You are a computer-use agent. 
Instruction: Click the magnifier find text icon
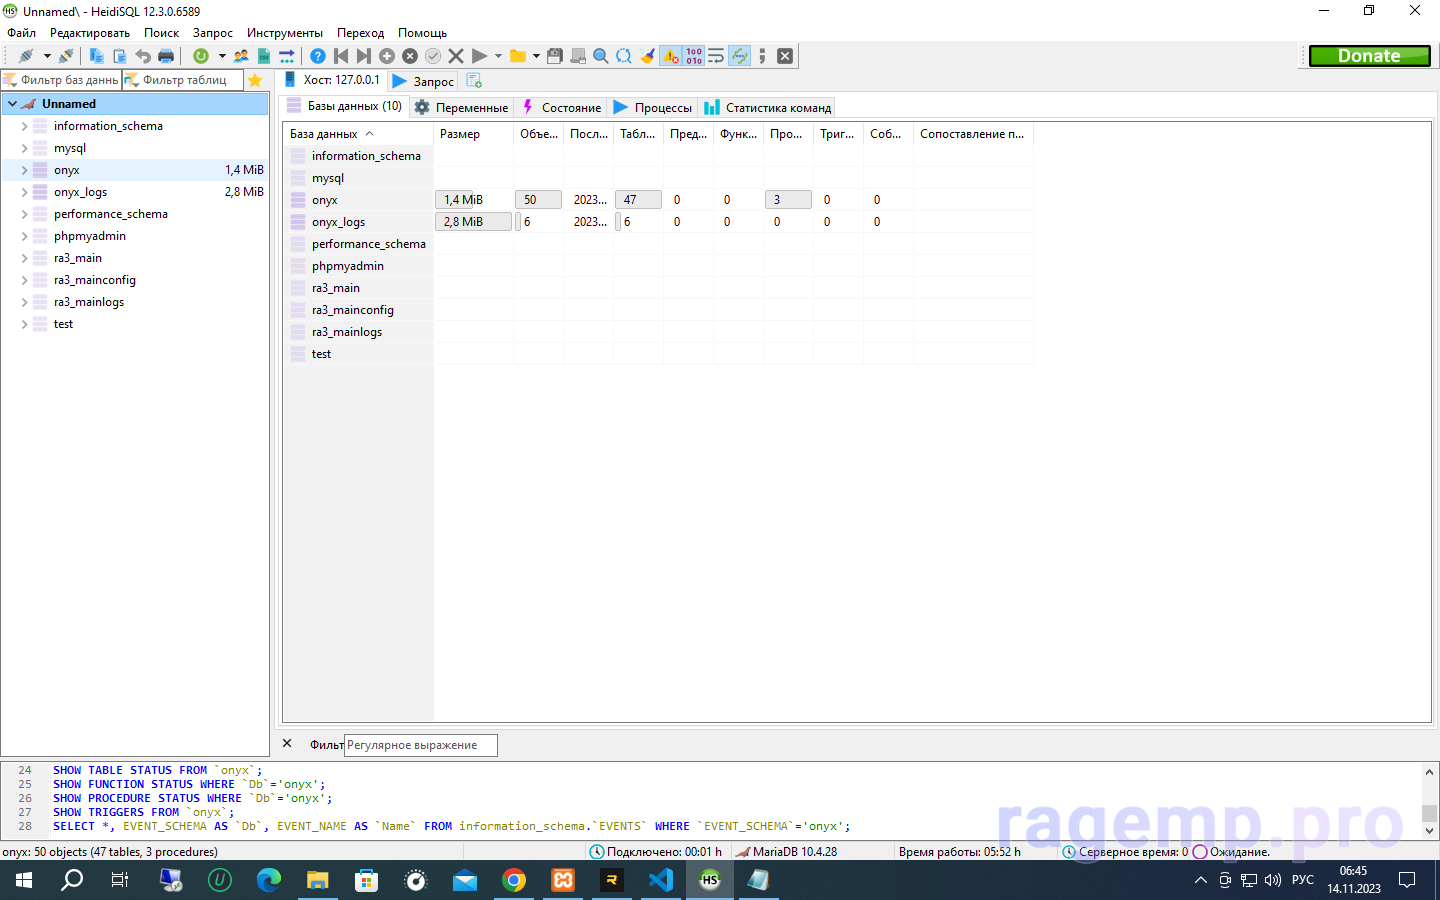601,56
